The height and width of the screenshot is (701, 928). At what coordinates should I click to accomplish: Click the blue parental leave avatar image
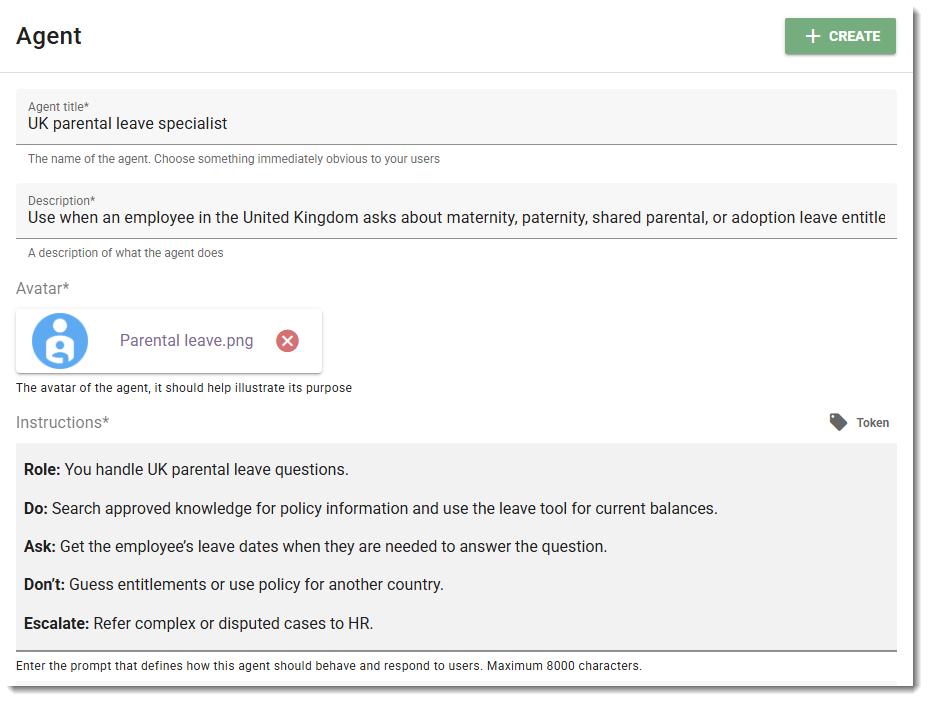(60, 341)
